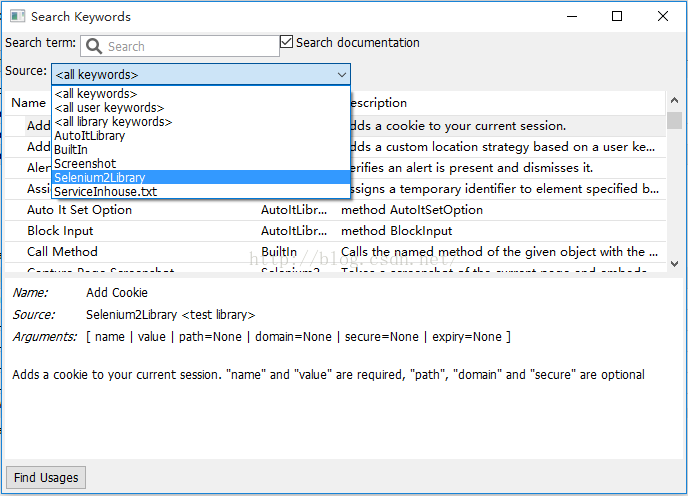Click AutoItLibr... source cell of Block Input
Screen dimensions: 688x496
point(294,231)
